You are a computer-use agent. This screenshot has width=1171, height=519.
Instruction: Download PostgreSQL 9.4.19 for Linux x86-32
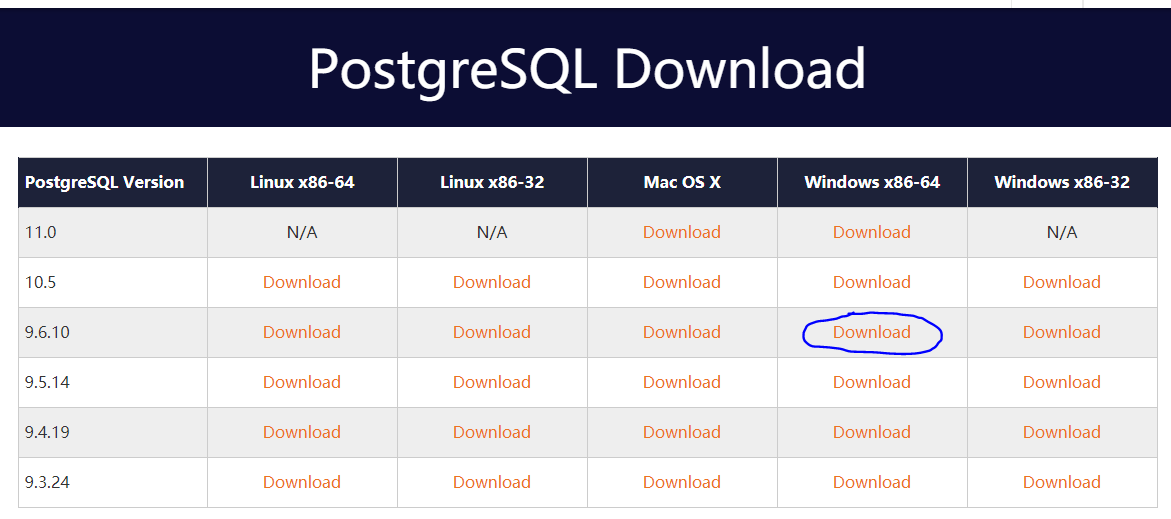point(492,432)
